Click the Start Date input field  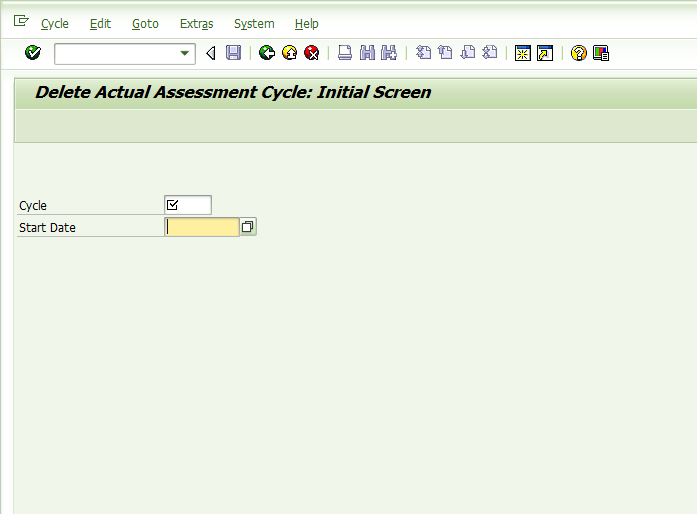202,227
